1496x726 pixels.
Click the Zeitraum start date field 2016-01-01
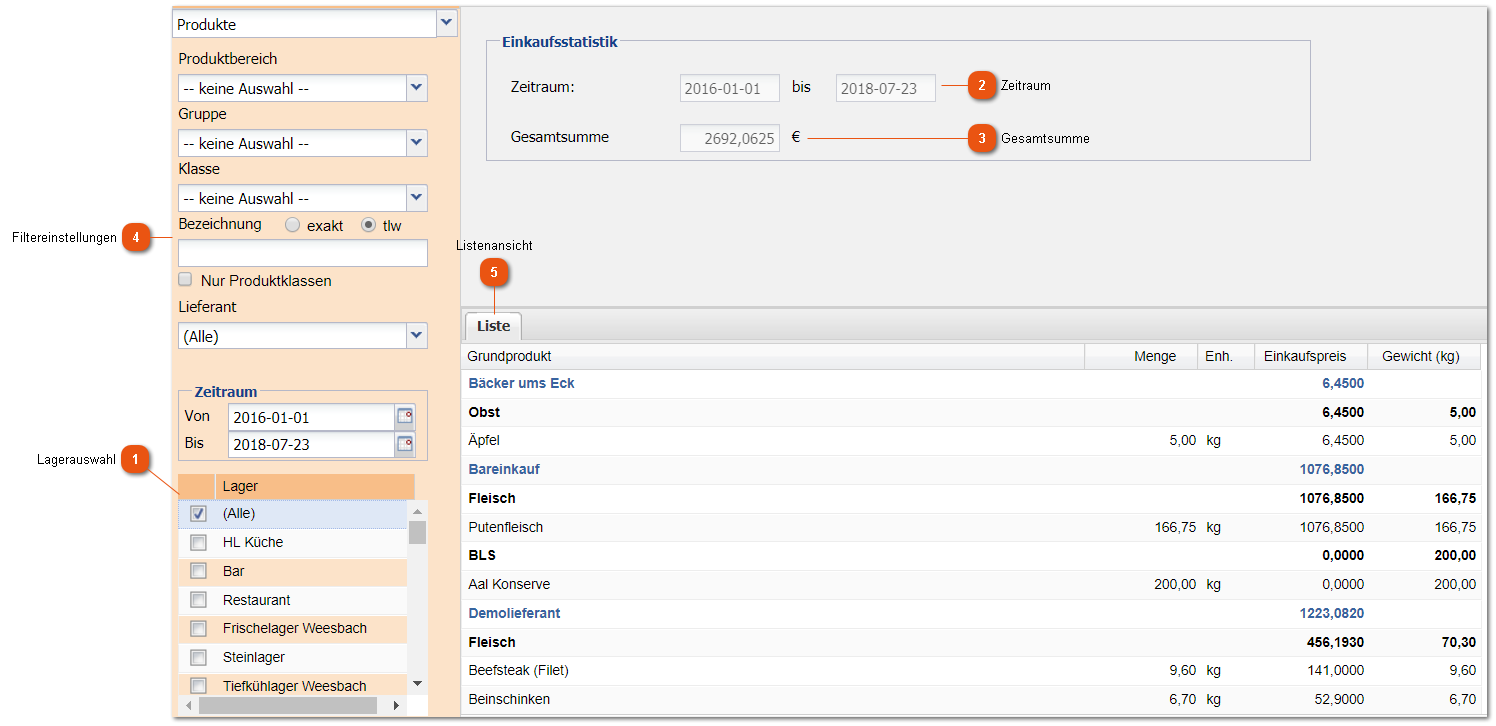click(x=730, y=88)
